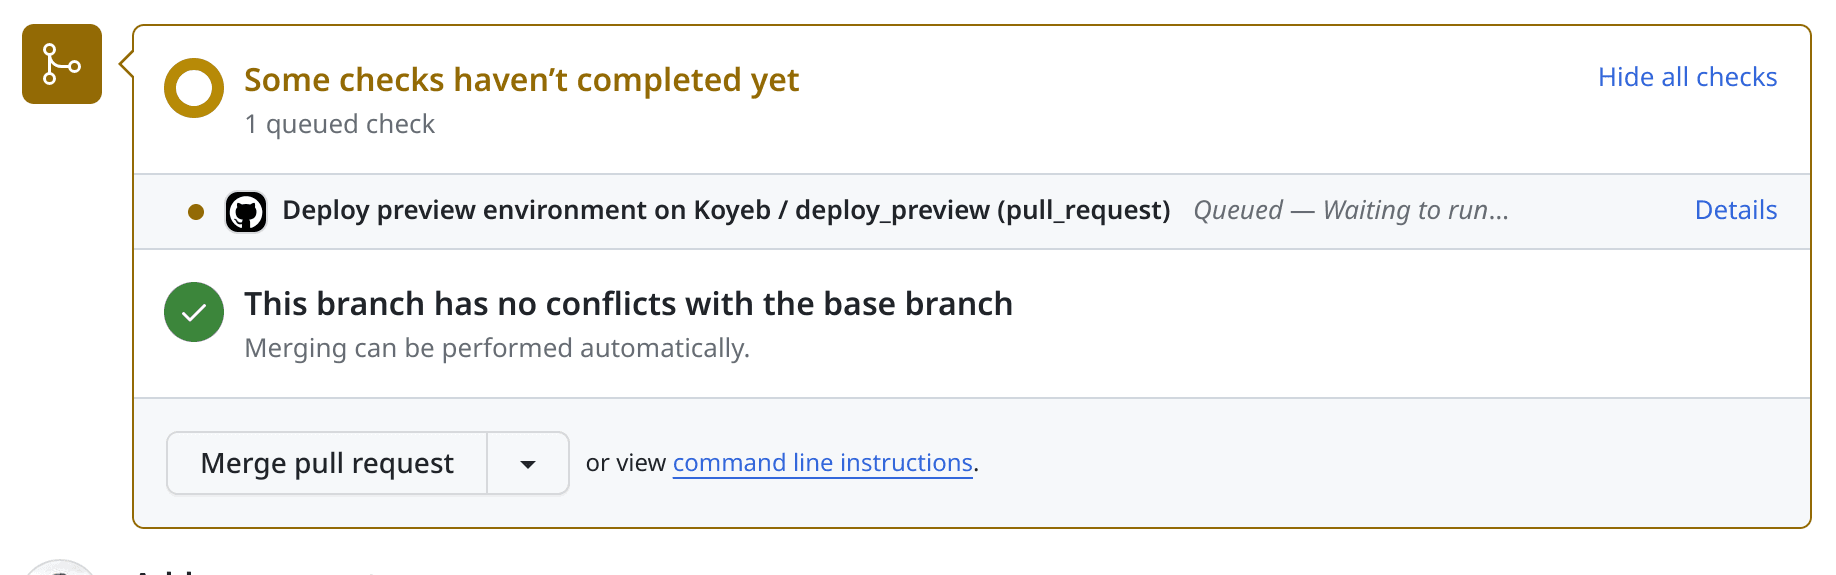Screen dimensions: 1836x575
Task: Click the GitHub Actions logo avatar
Action: click(x=246, y=212)
